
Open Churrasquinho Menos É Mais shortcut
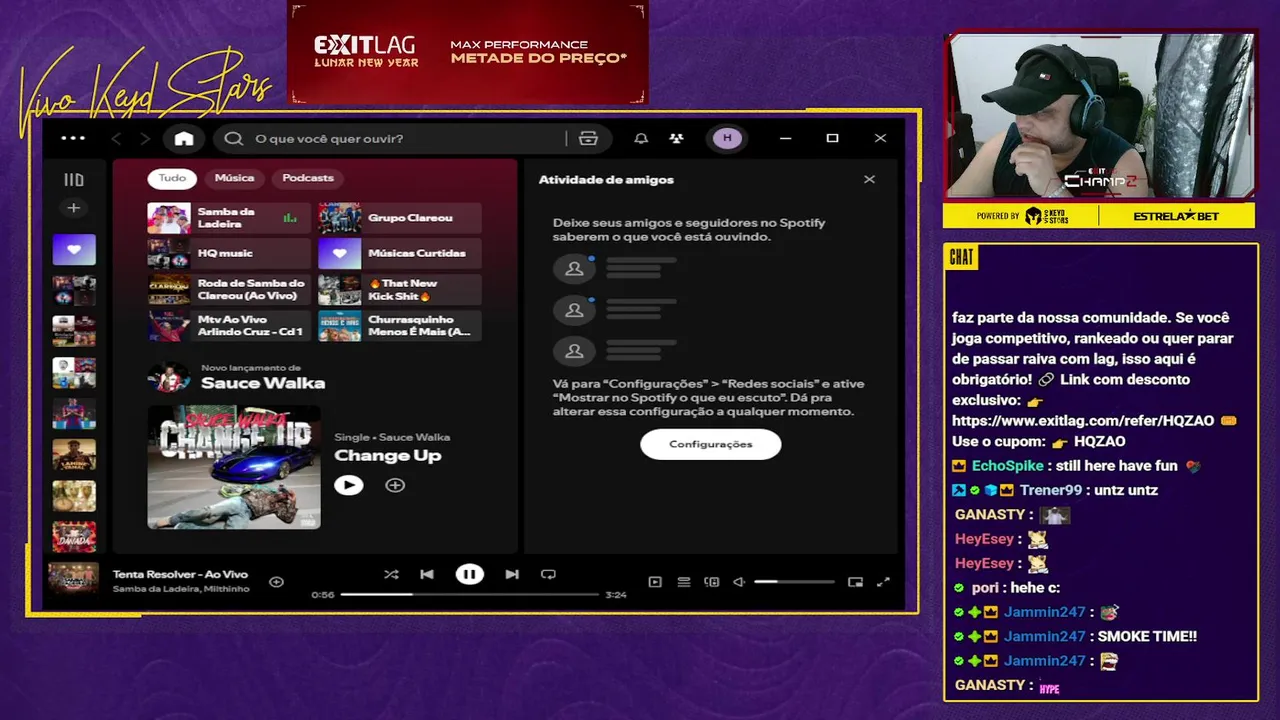(400, 326)
